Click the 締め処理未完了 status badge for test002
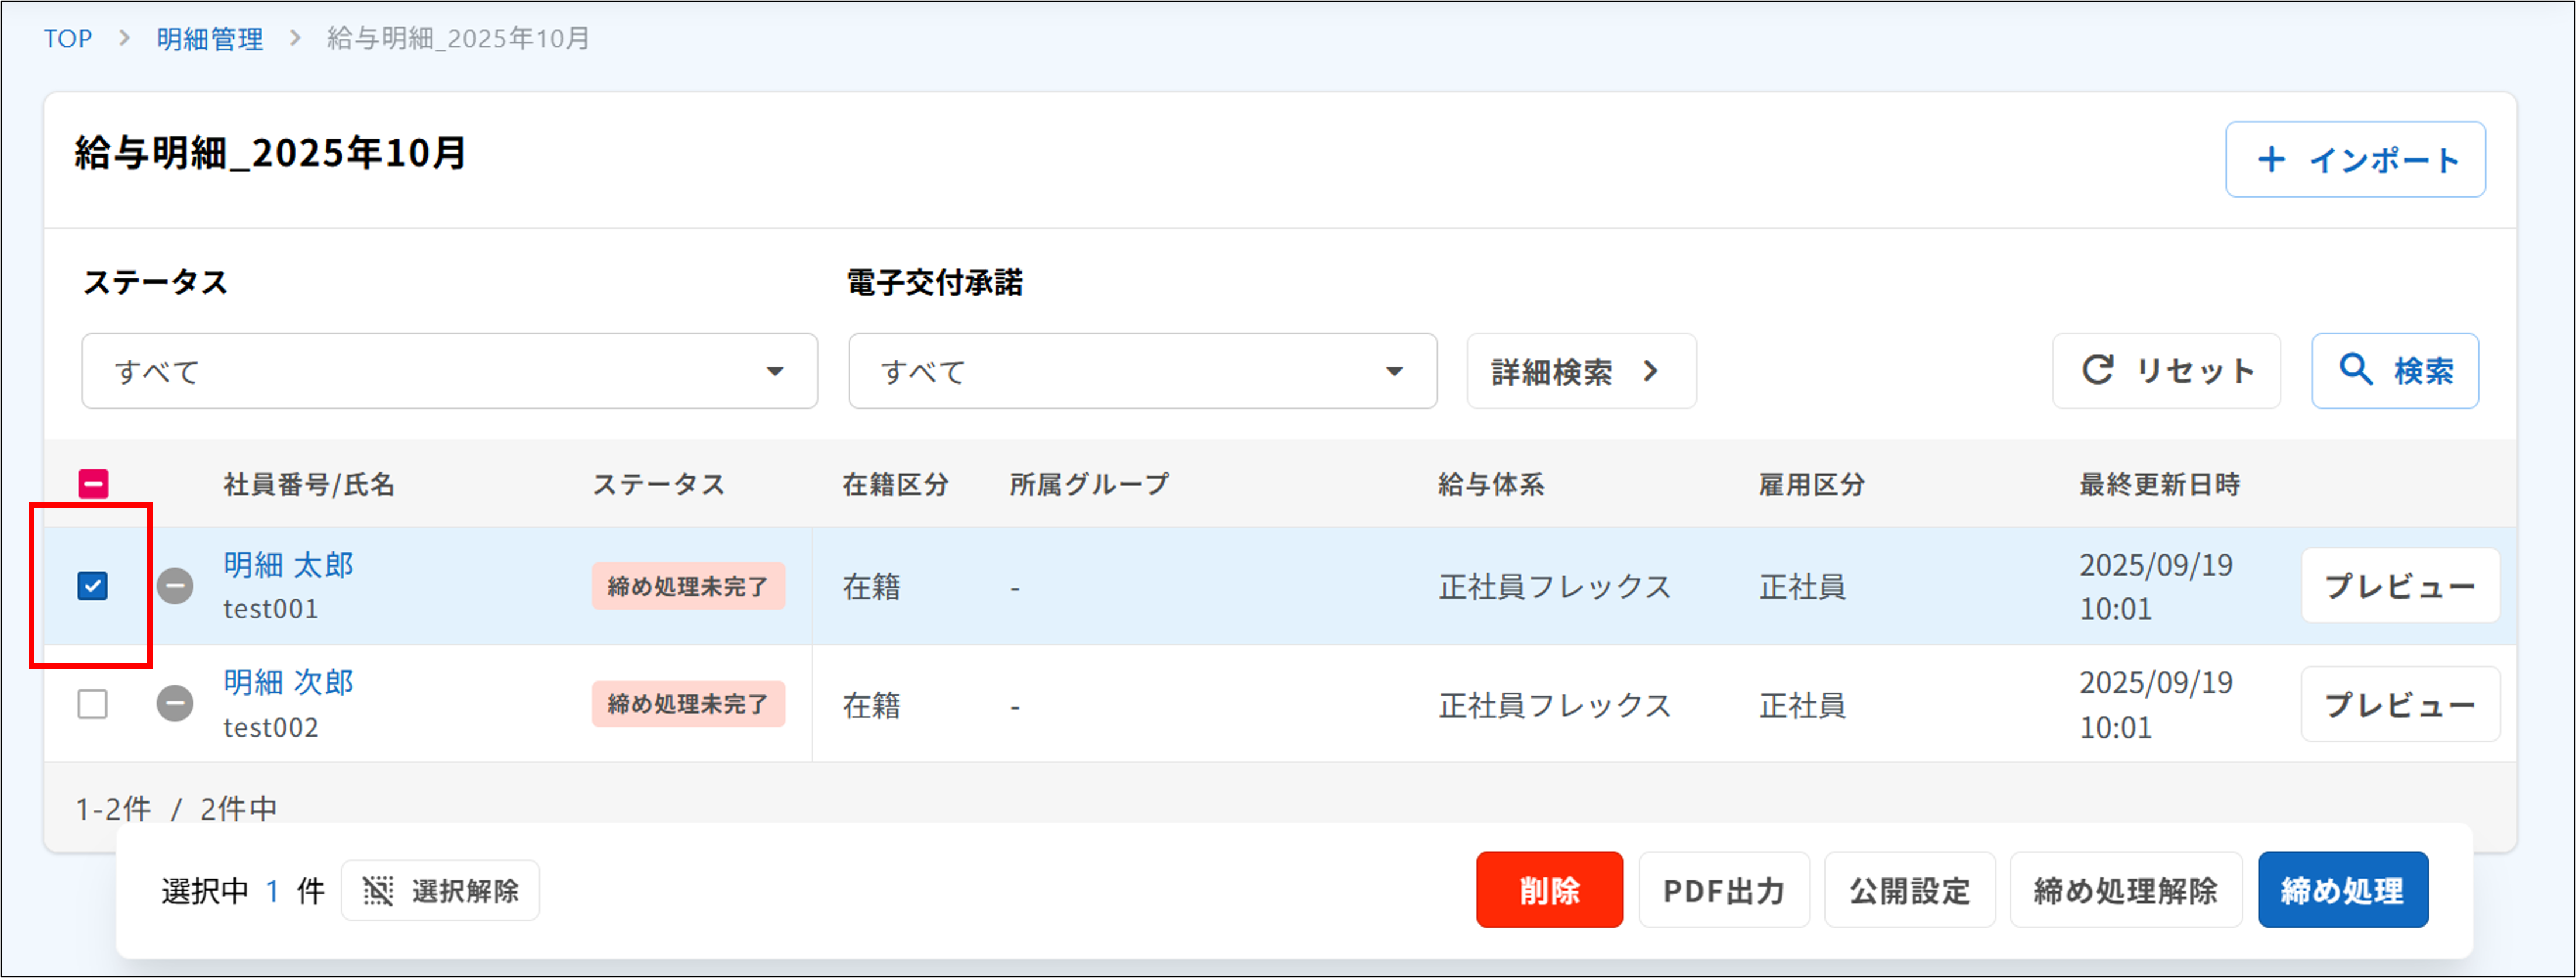 tap(688, 704)
